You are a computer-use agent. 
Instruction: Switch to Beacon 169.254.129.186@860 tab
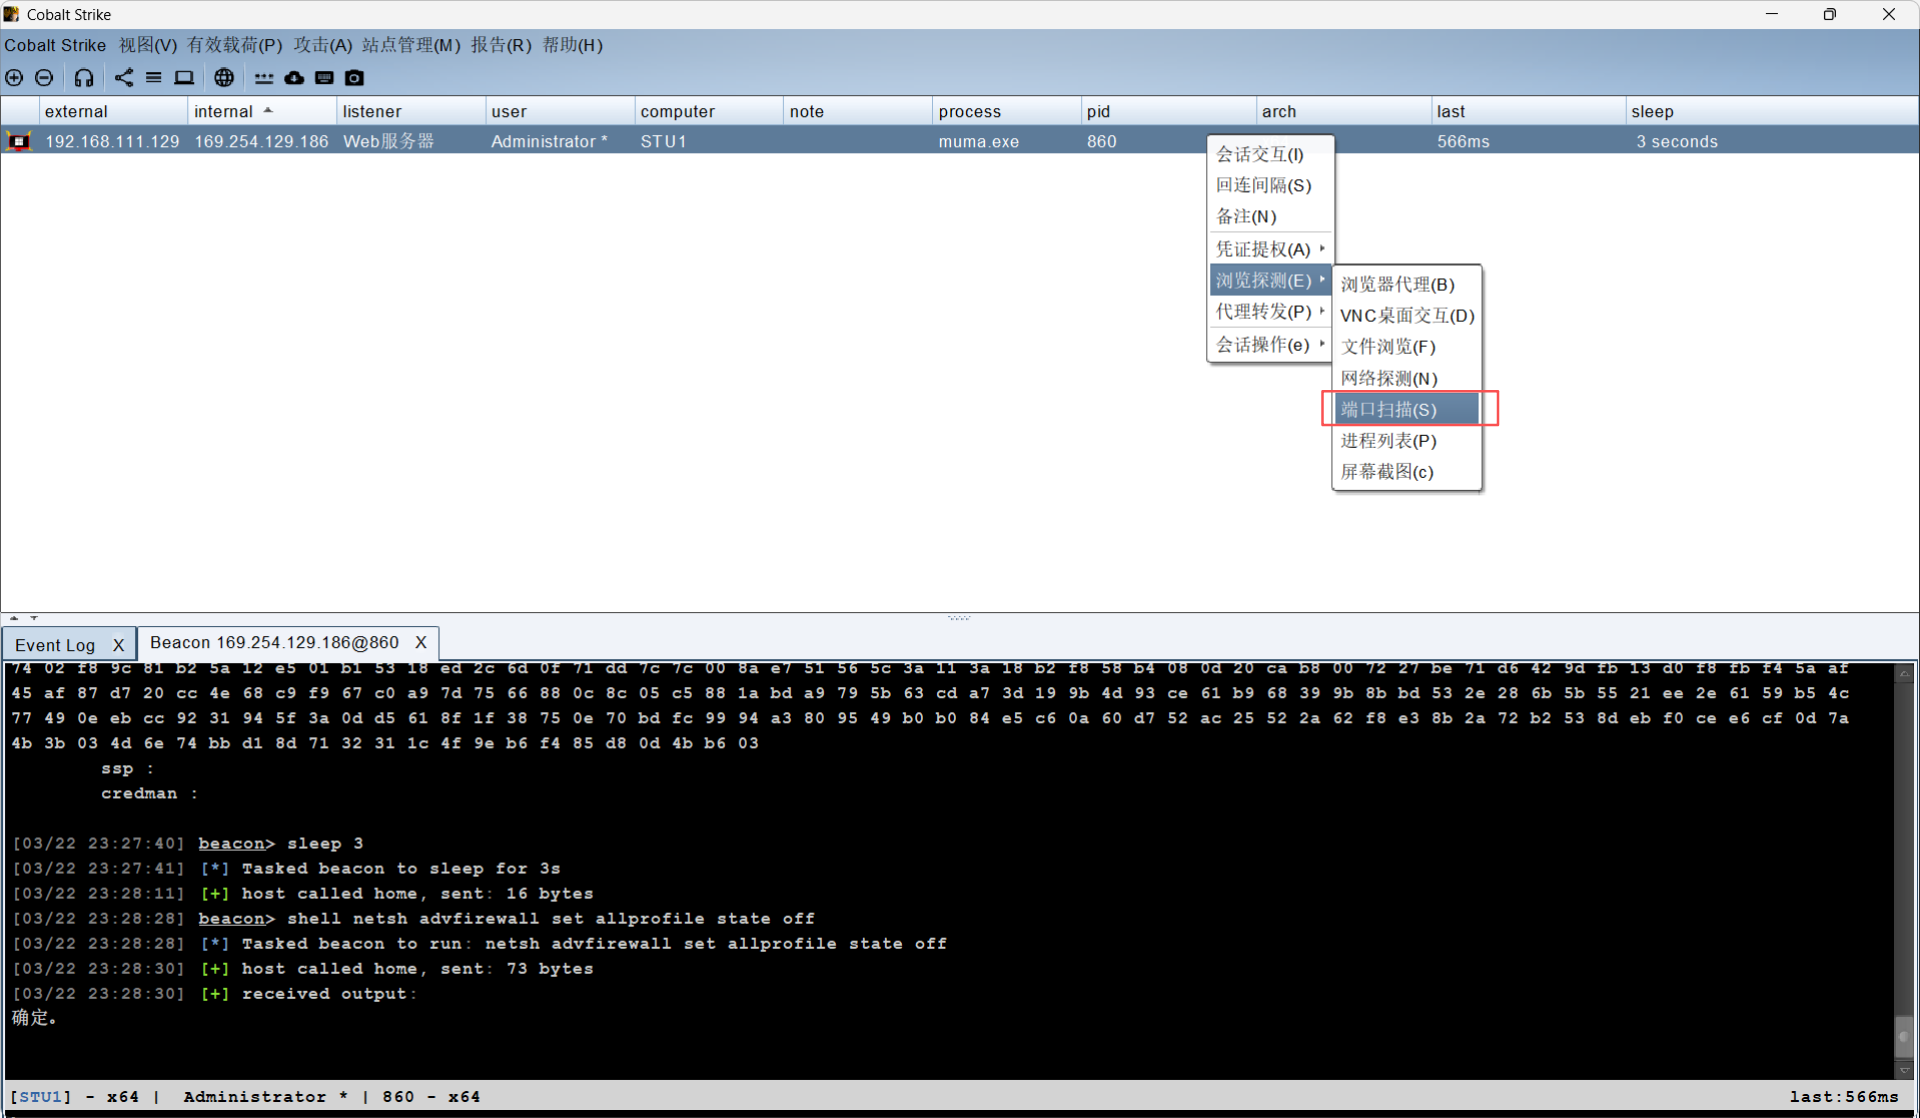click(x=274, y=642)
